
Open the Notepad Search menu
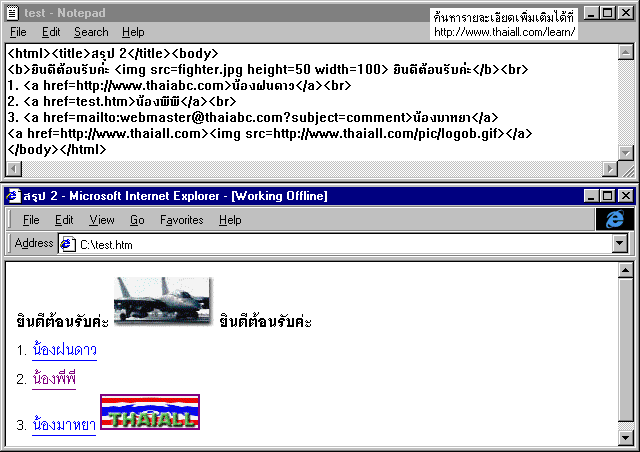pyautogui.click(x=91, y=32)
